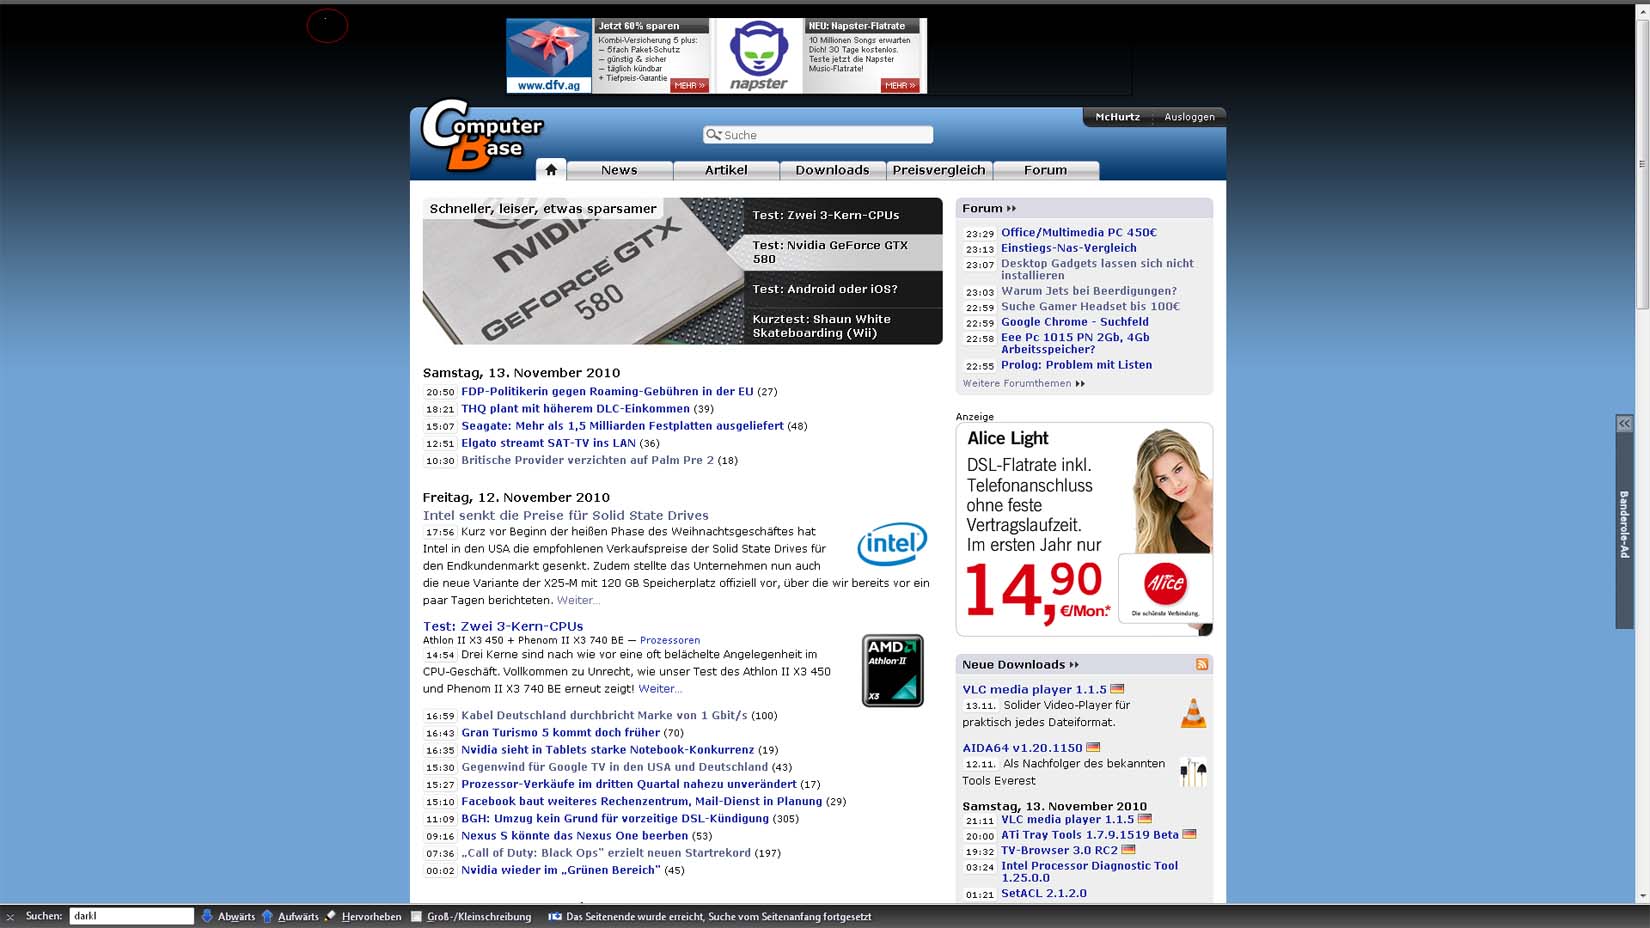
Task: Open the McHurtz profile link
Action: pyautogui.click(x=1117, y=117)
